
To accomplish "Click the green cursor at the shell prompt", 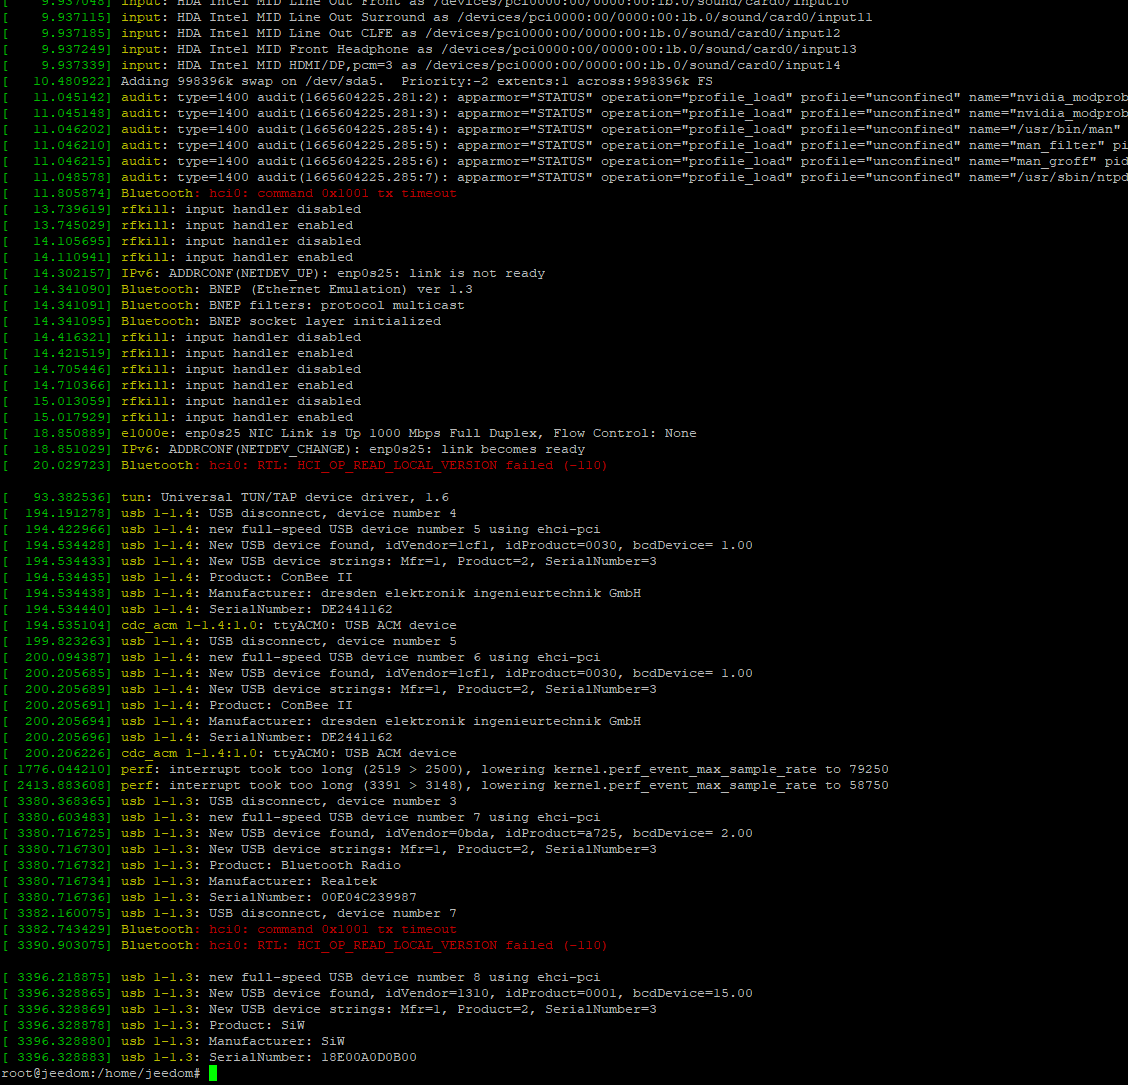I will pyautogui.click(x=213, y=1073).
